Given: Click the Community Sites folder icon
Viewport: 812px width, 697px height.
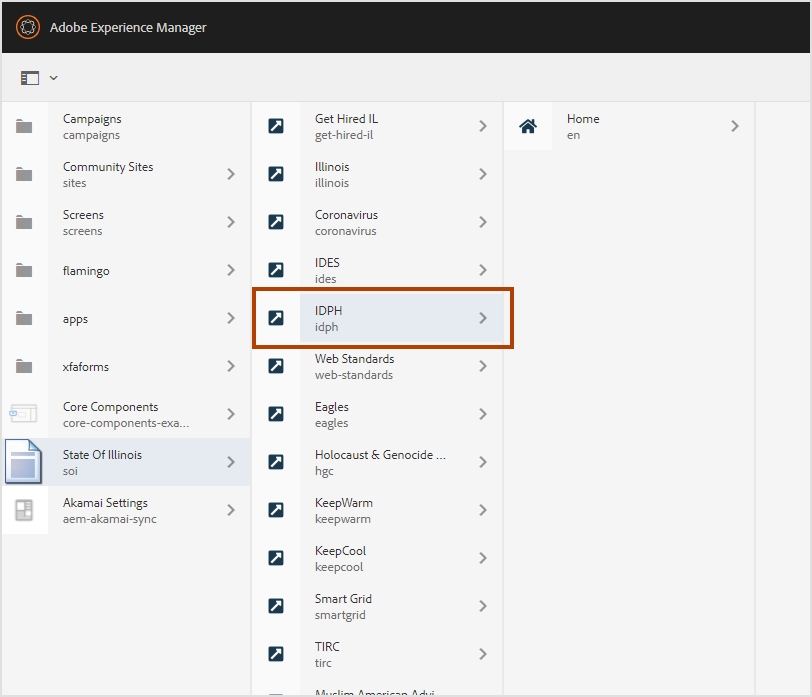Looking at the screenshot, I should pyautogui.click(x=24, y=175).
